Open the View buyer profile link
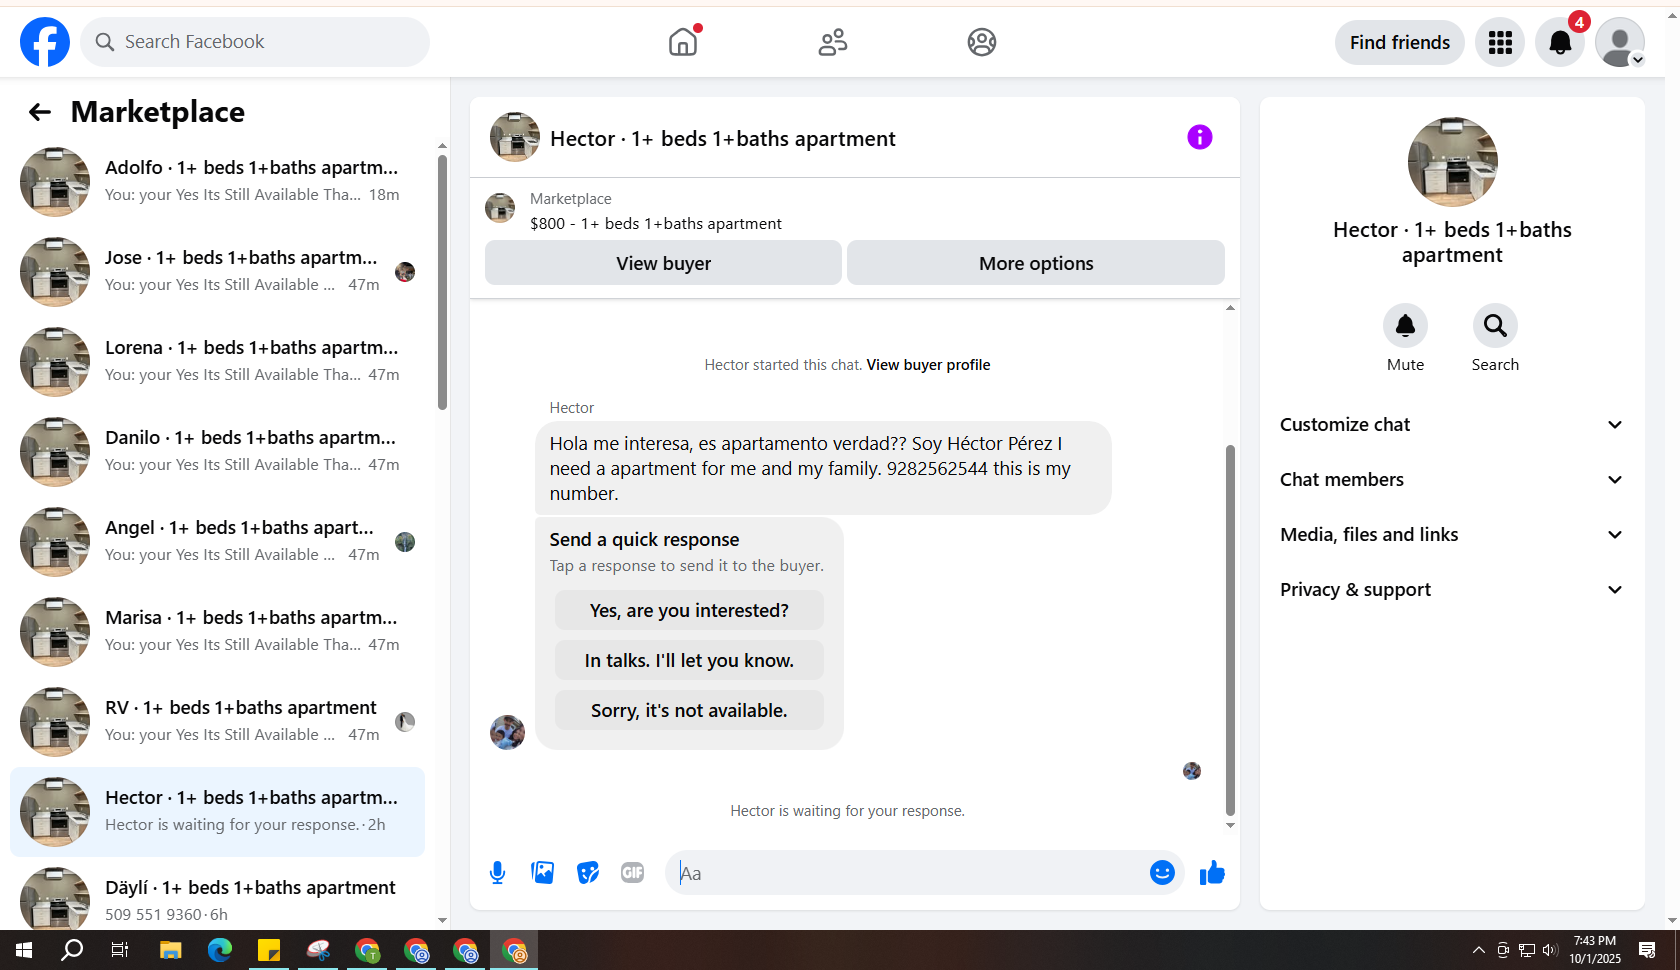1680x970 pixels. tap(928, 365)
